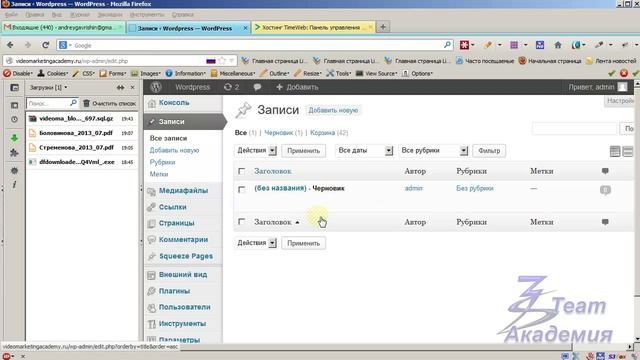Screen dimensions: 640x360
Task: Tick the select-all checkbox in top header
Action: (242, 171)
